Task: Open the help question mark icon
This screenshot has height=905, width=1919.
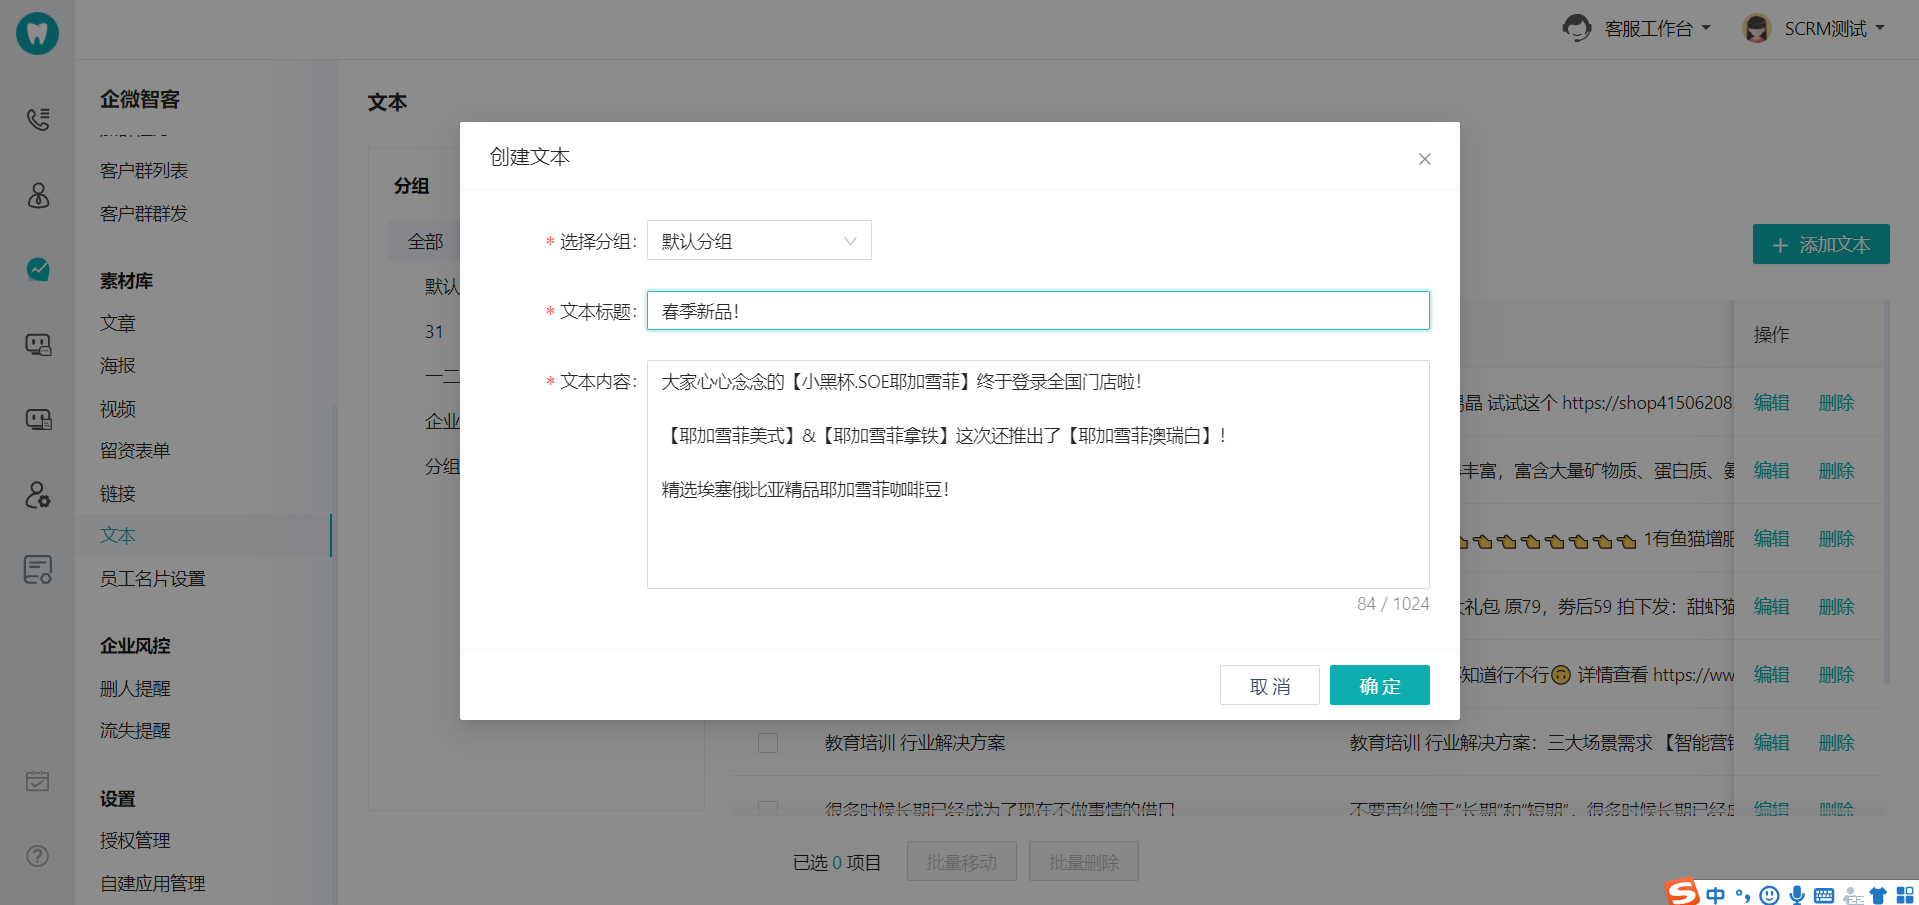Action: pos(37,856)
